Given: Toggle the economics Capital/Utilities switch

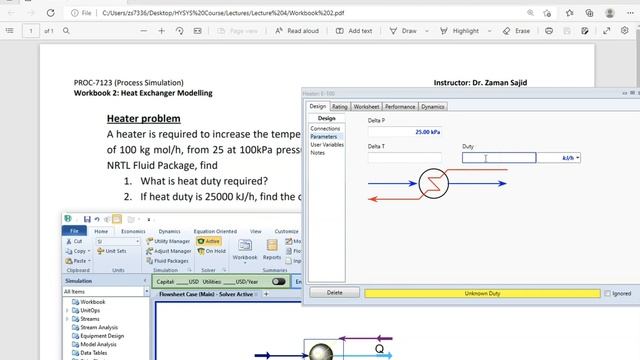Looking at the screenshot, I should click(278, 282).
